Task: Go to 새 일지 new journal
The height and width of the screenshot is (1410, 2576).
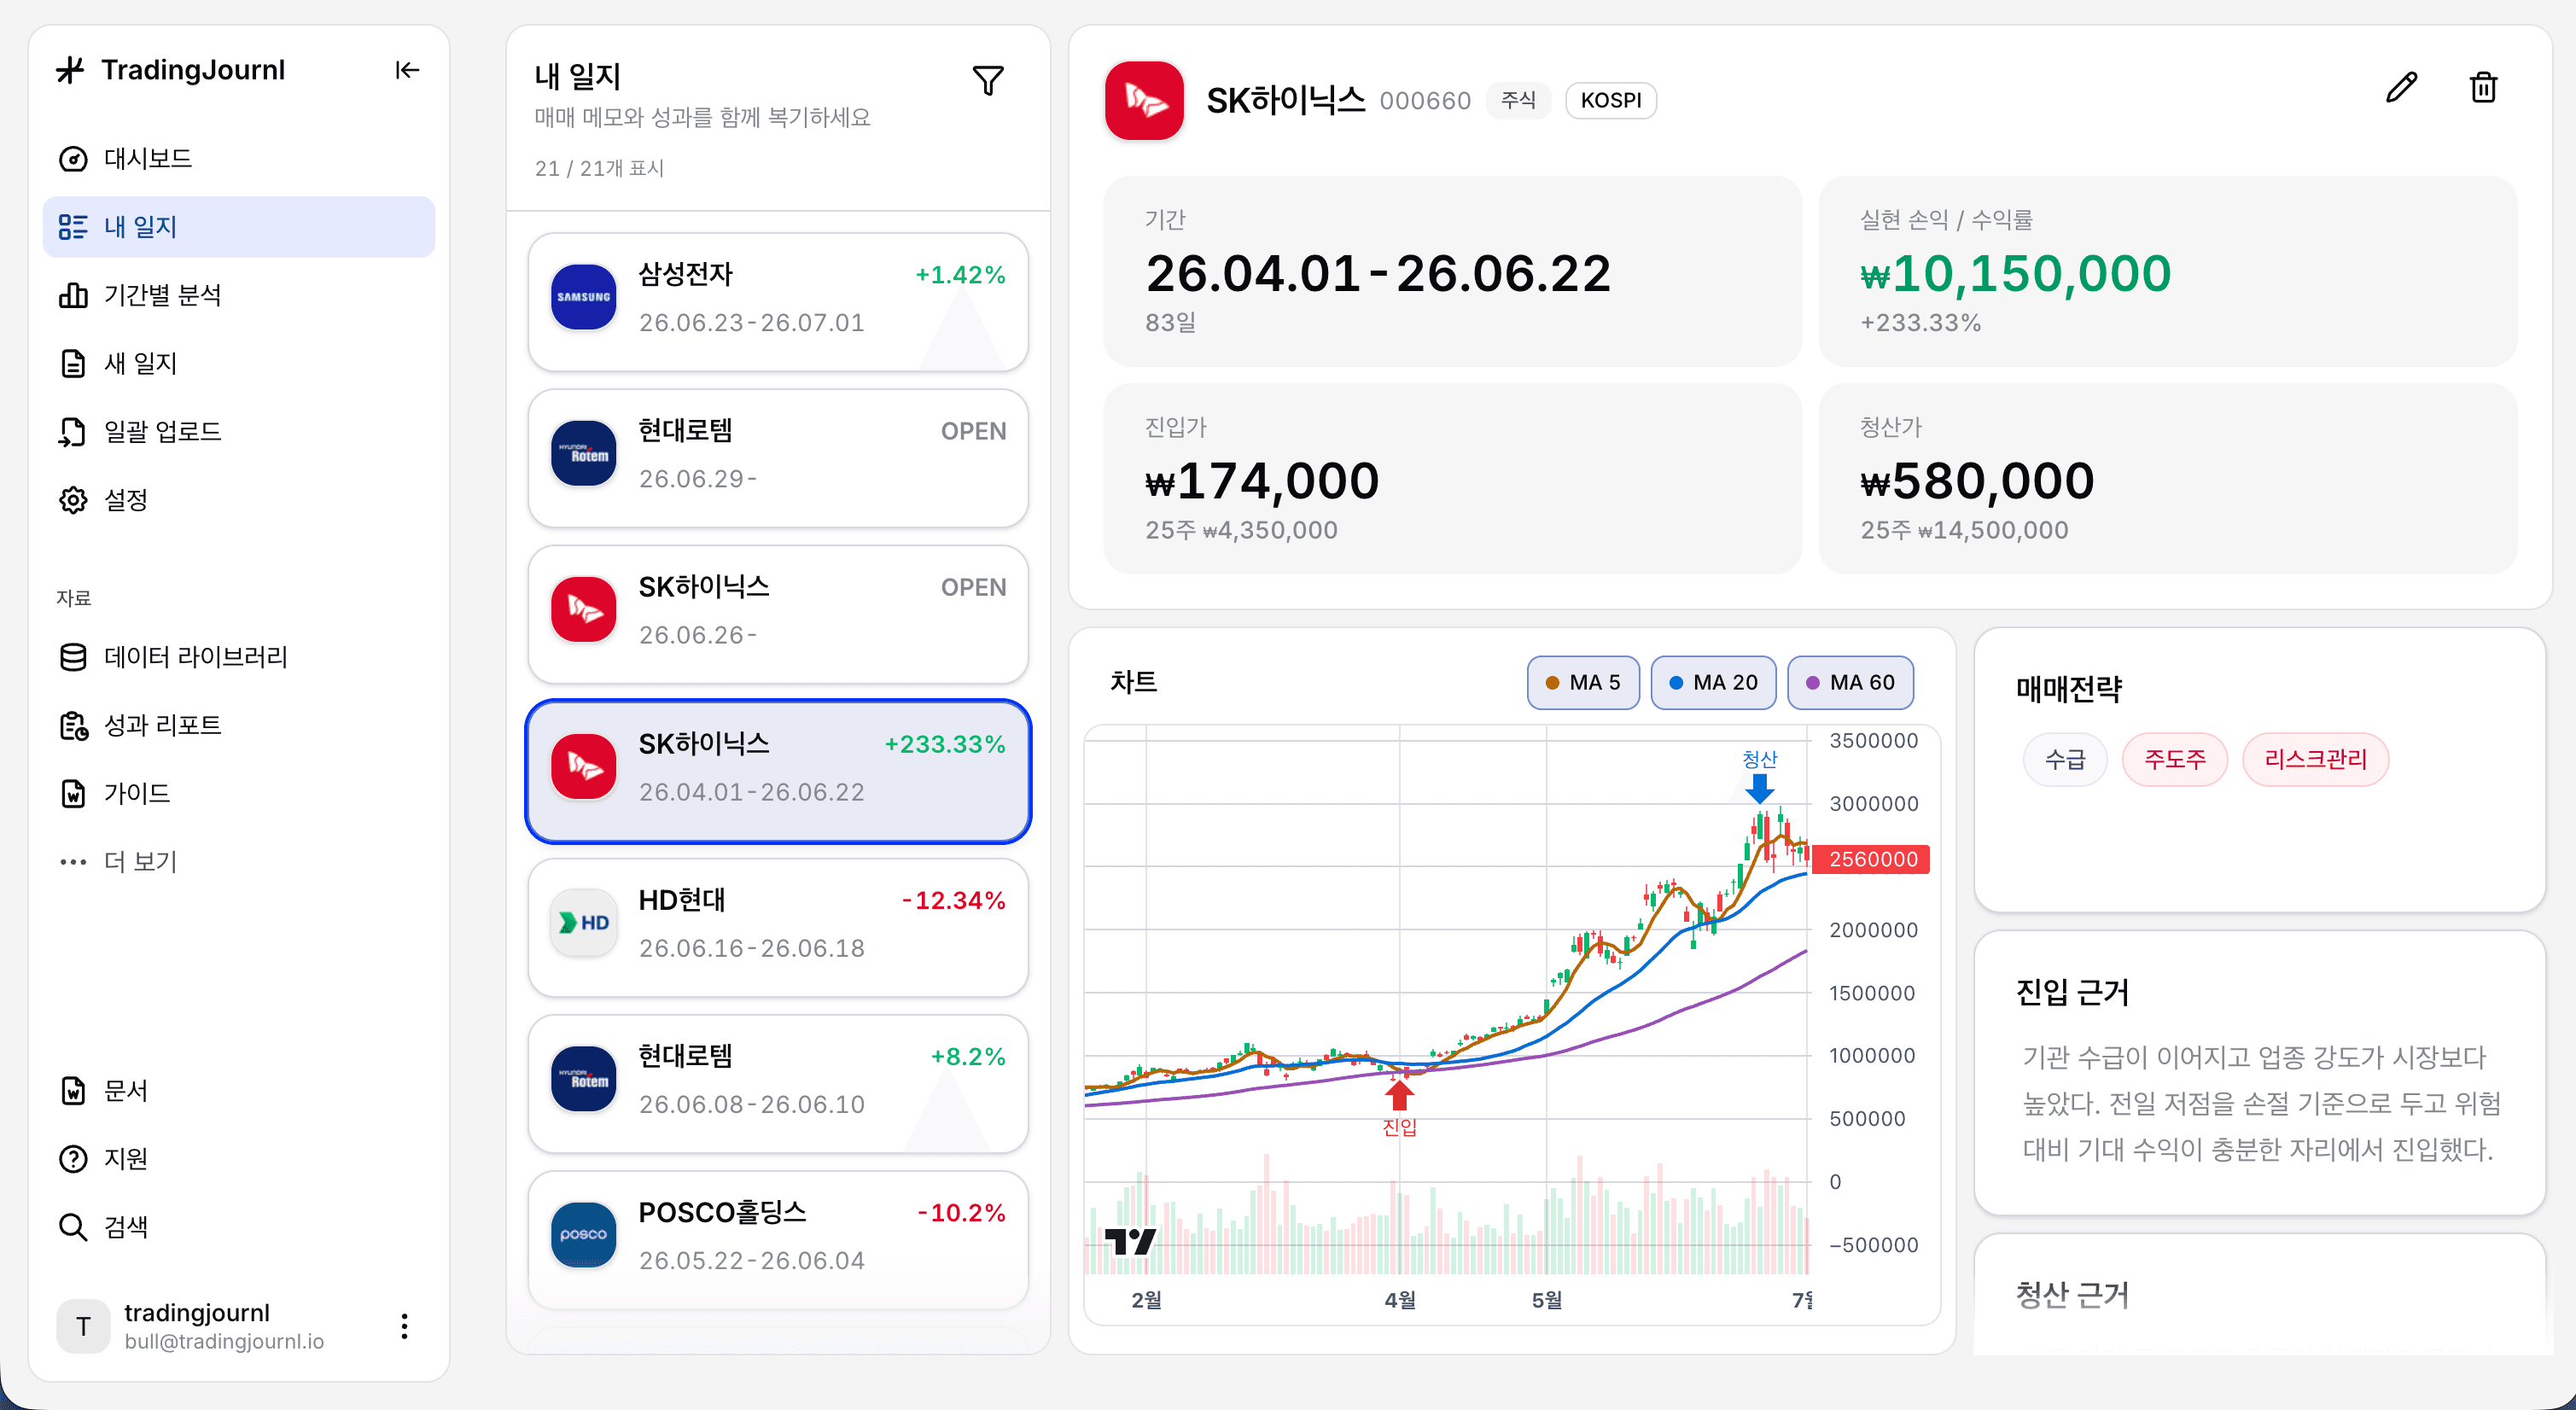Action: [238, 363]
